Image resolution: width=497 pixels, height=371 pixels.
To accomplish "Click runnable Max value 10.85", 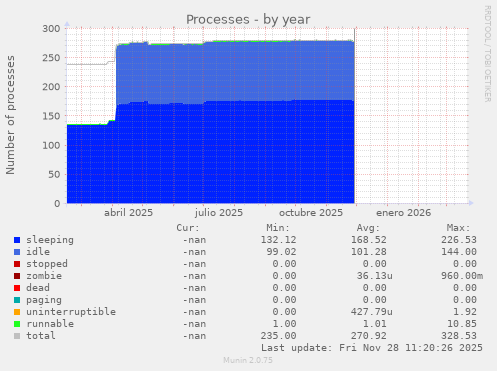I will point(462,324).
